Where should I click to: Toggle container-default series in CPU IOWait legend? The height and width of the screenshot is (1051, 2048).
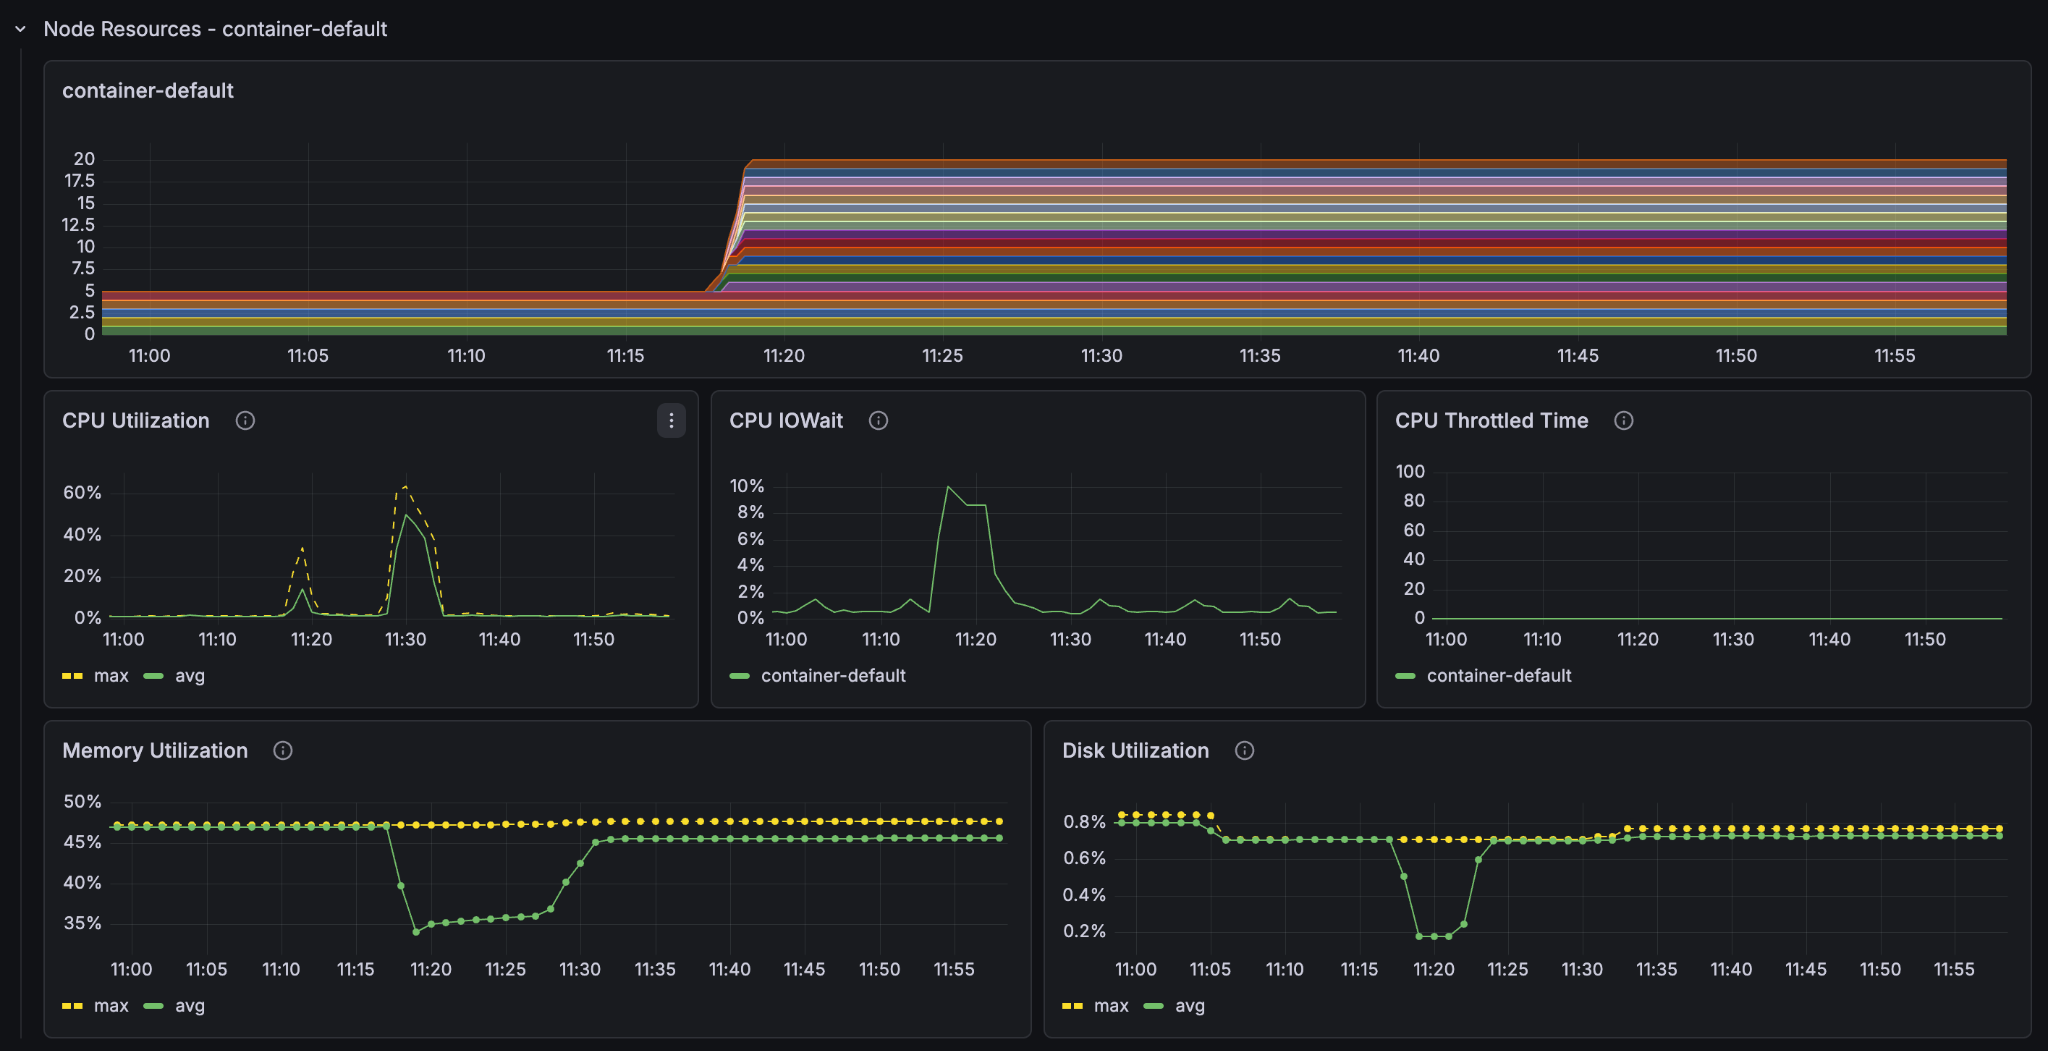tap(833, 676)
